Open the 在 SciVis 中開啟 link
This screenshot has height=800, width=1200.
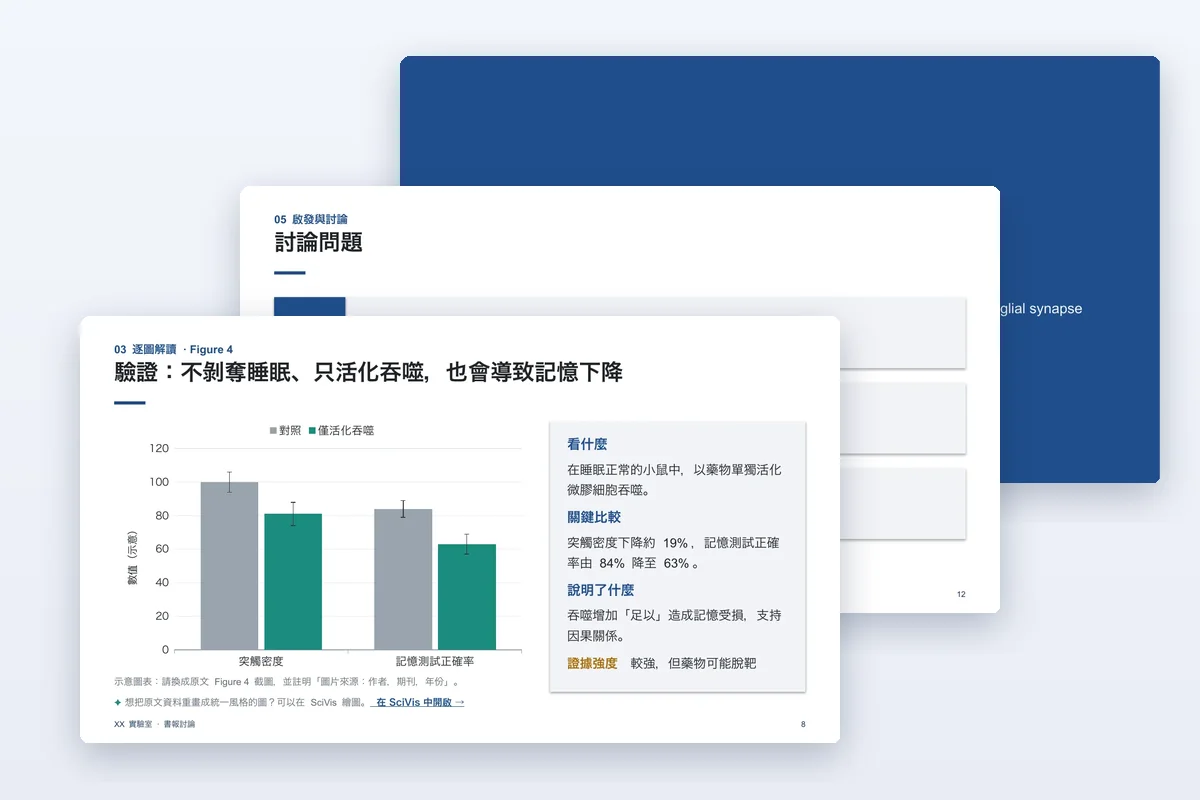click(x=417, y=702)
